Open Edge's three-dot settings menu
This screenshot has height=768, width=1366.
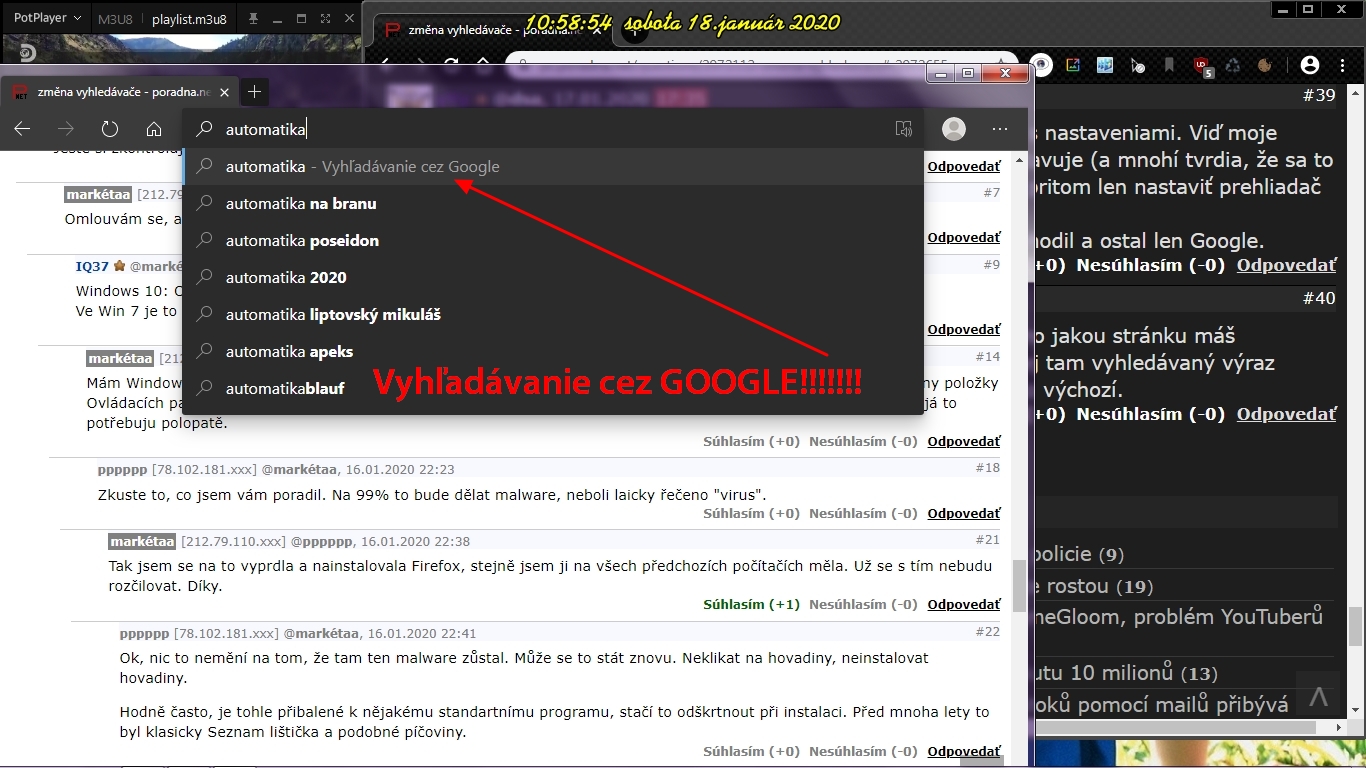pyautogui.click(x=1000, y=129)
